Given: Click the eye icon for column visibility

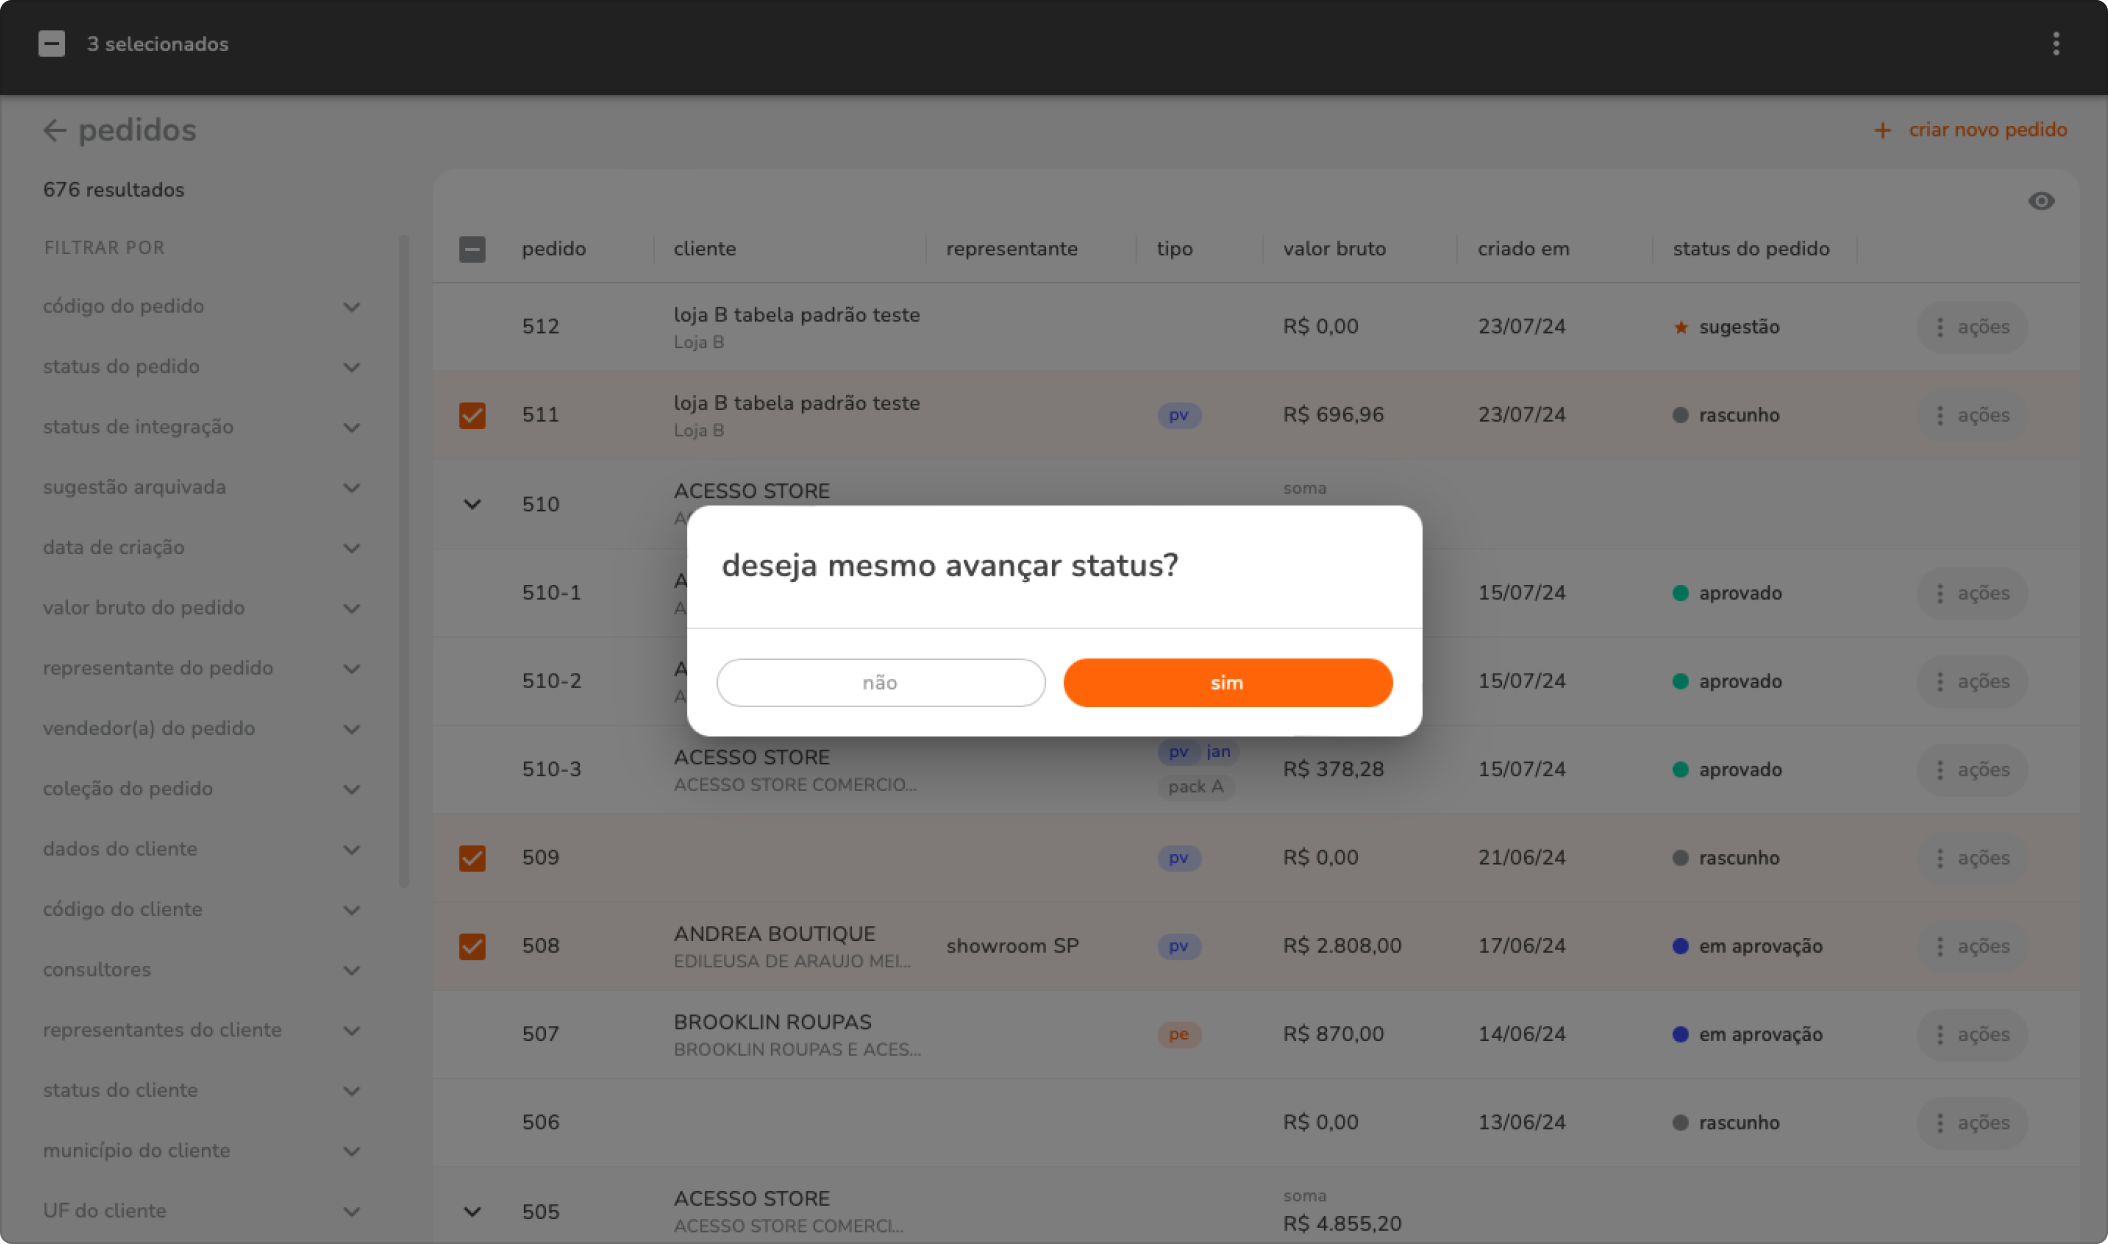Looking at the screenshot, I should coord(2041,201).
